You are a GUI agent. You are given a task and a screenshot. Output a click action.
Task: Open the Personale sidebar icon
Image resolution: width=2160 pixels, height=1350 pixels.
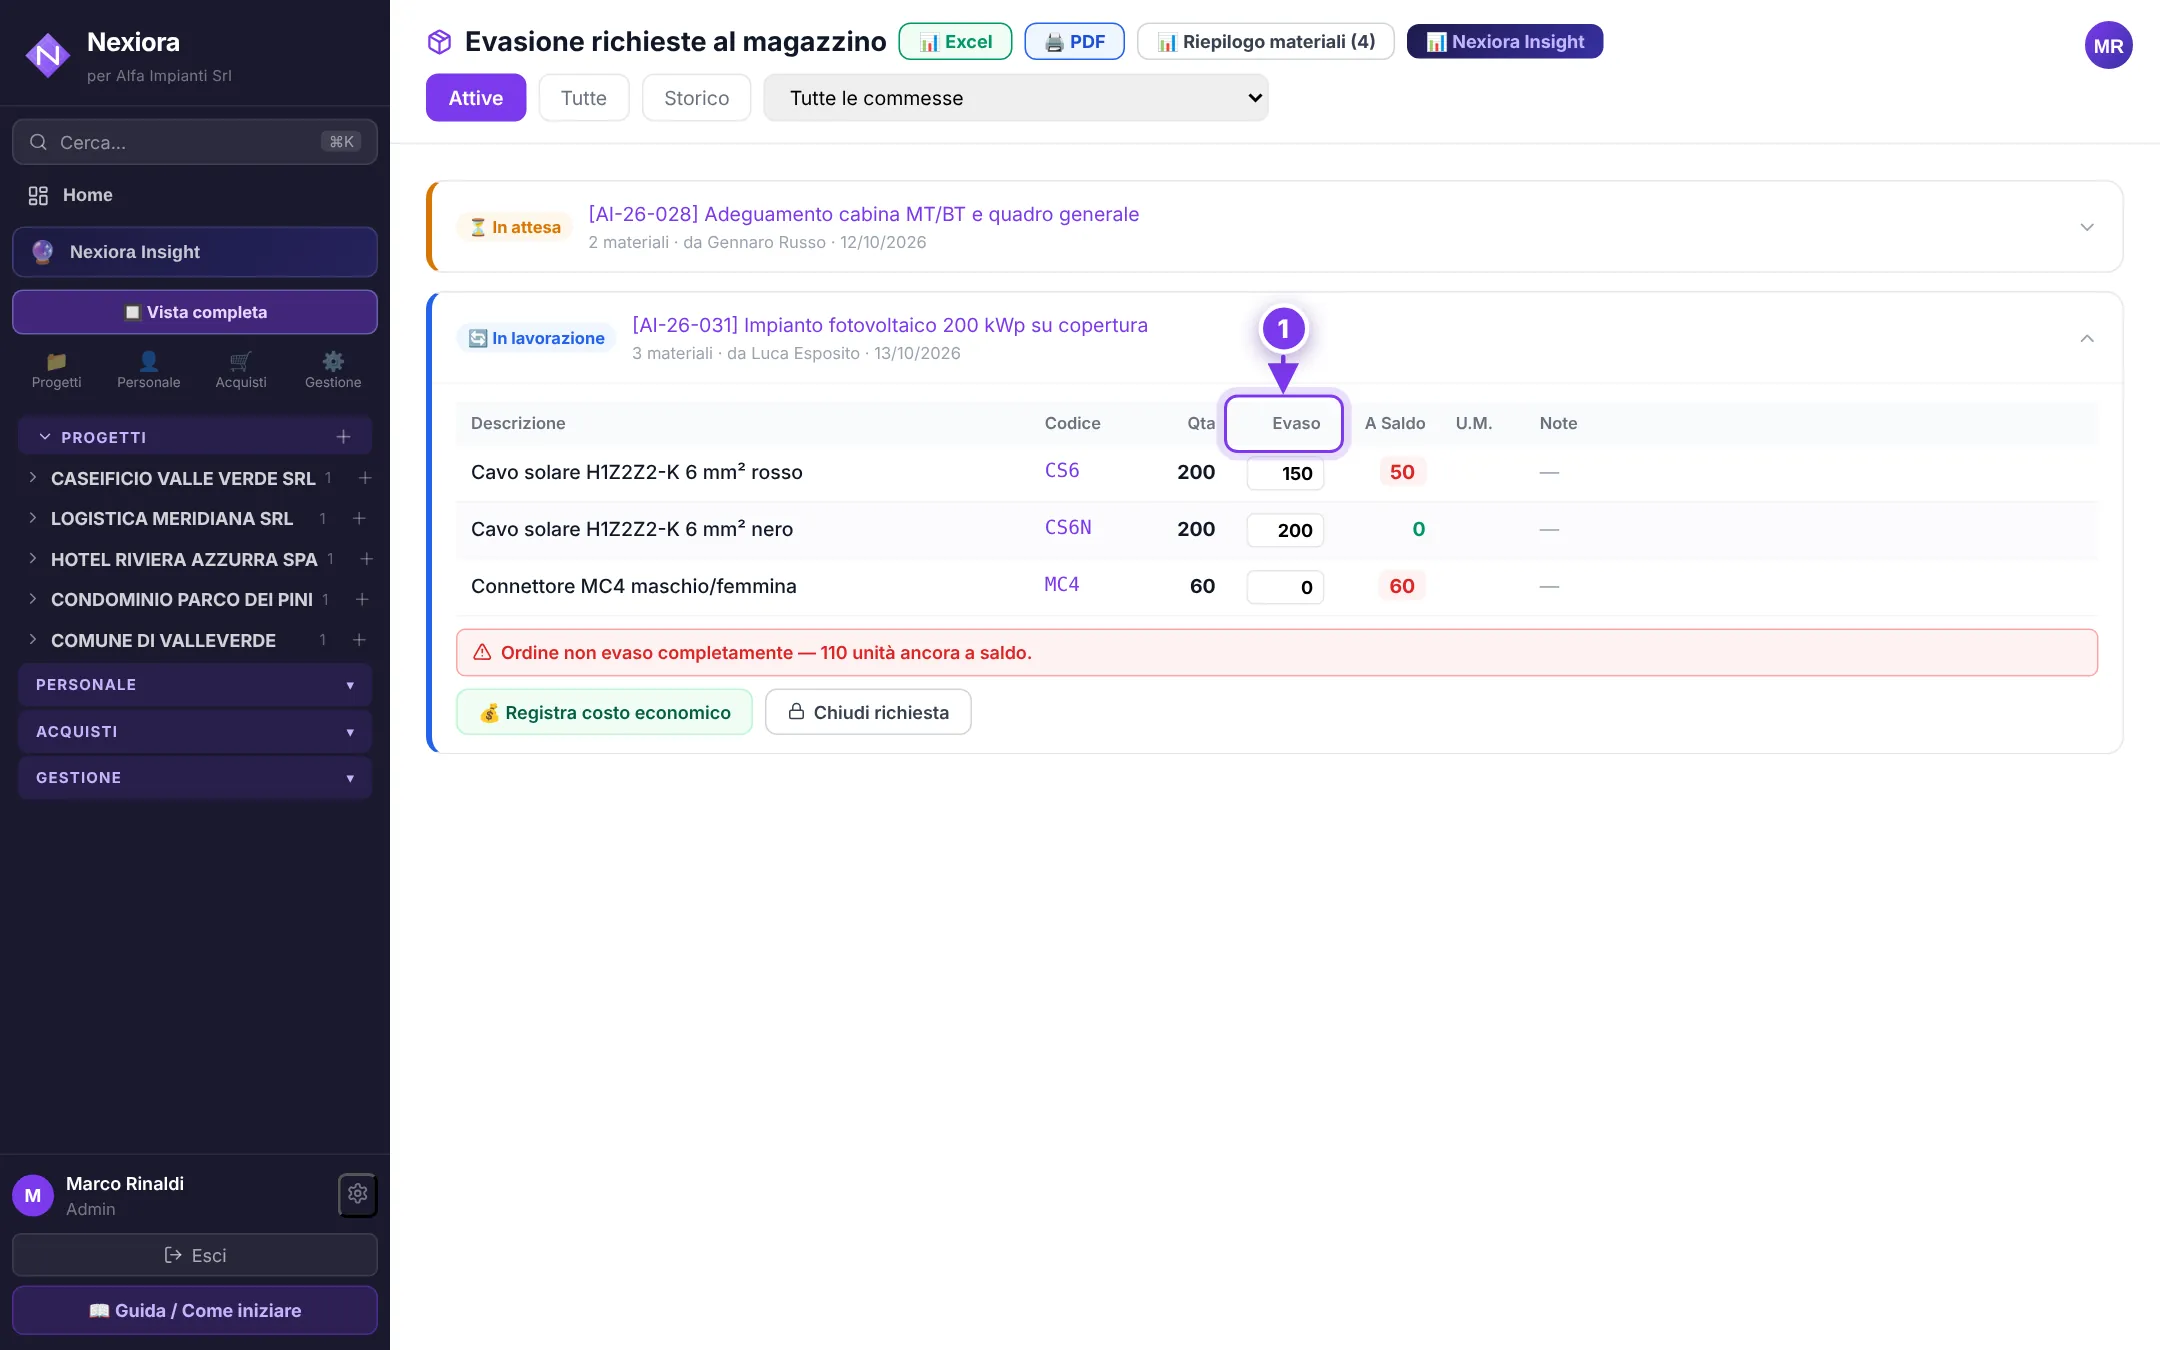[x=148, y=370]
